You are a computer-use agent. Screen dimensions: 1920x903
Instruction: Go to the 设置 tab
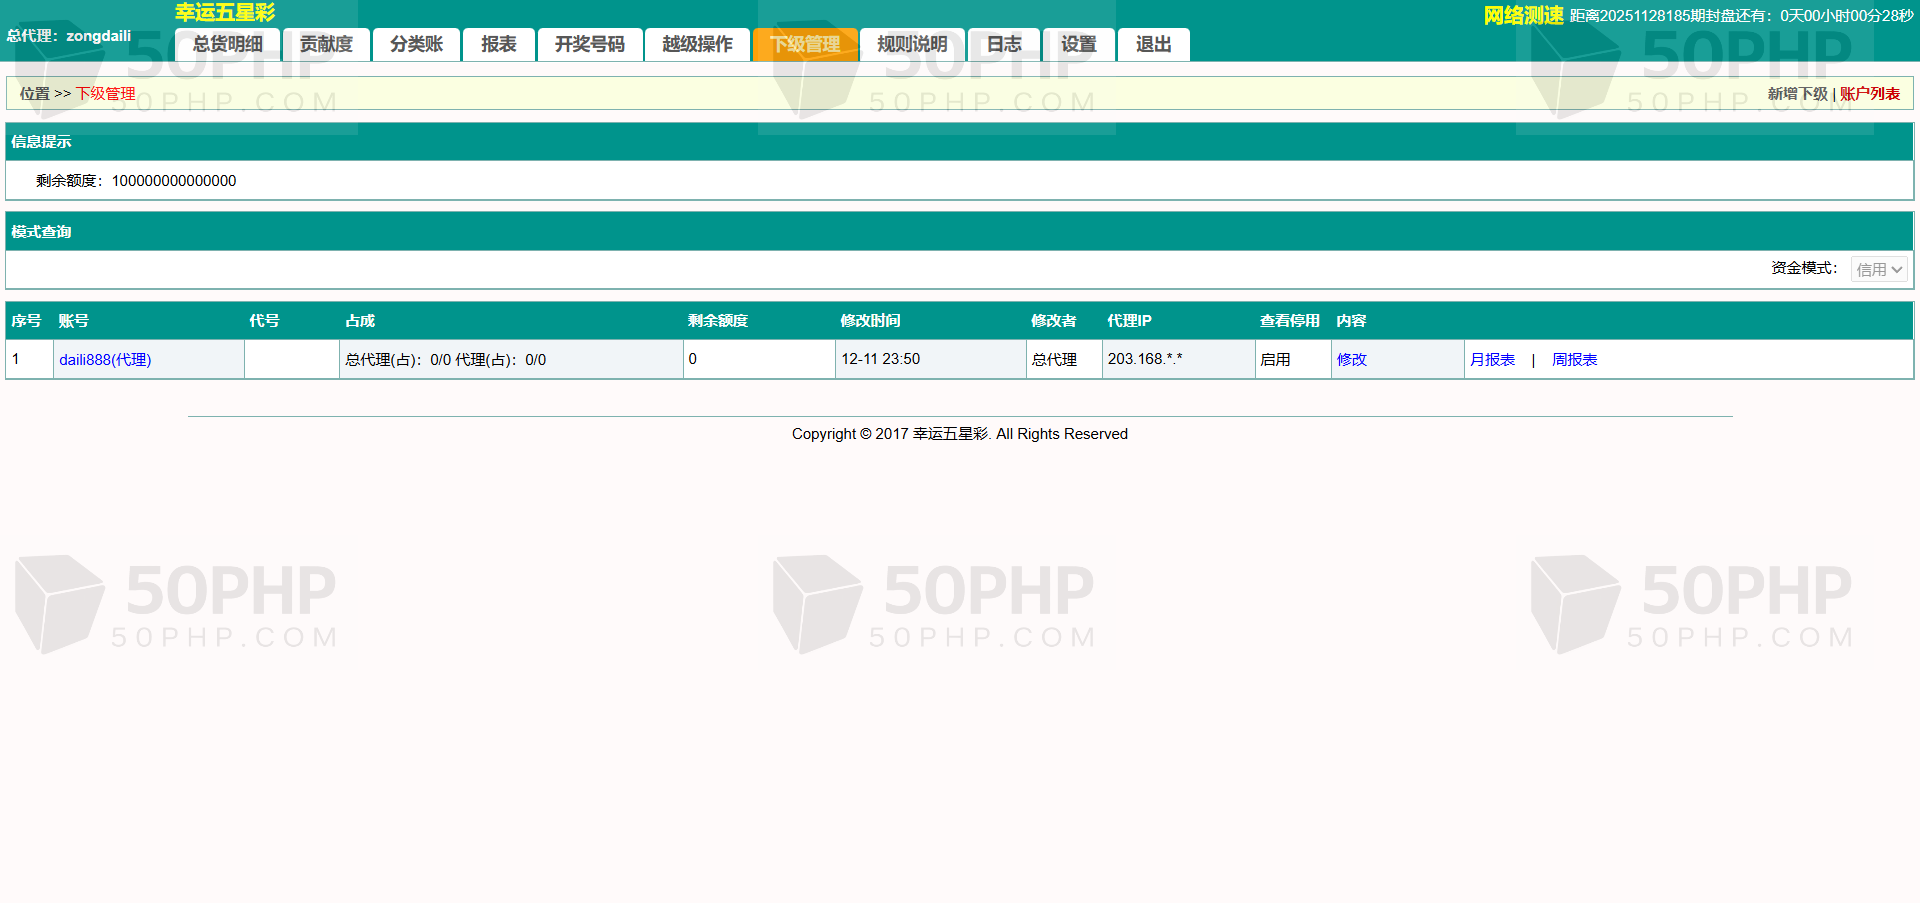(1078, 45)
